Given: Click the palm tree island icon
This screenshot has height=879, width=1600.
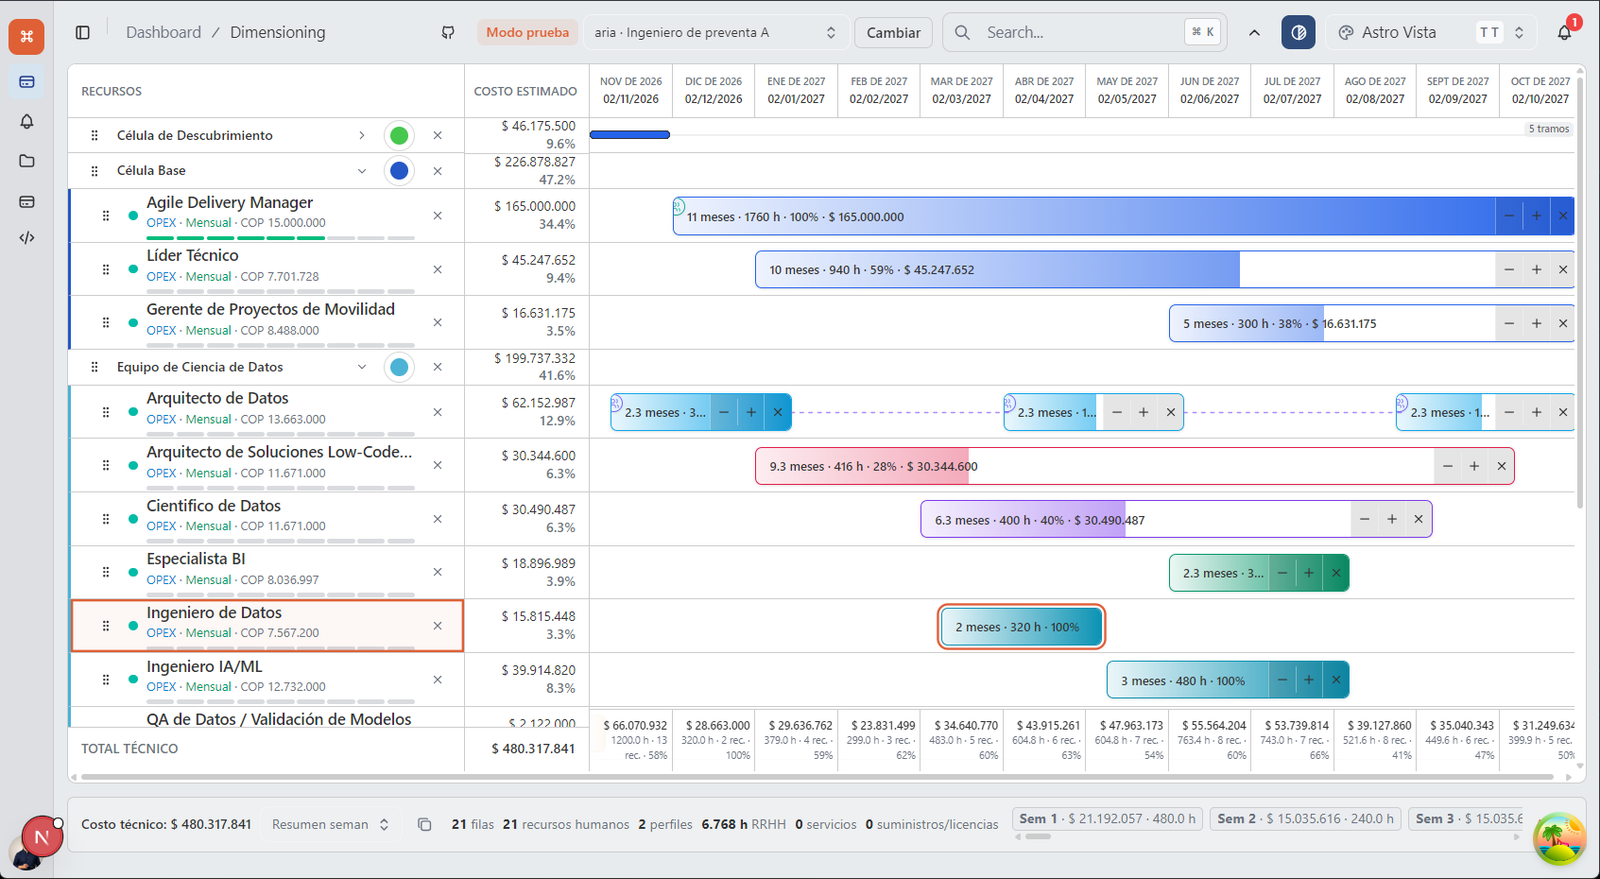Looking at the screenshot, I should [x=1559, y=838].
